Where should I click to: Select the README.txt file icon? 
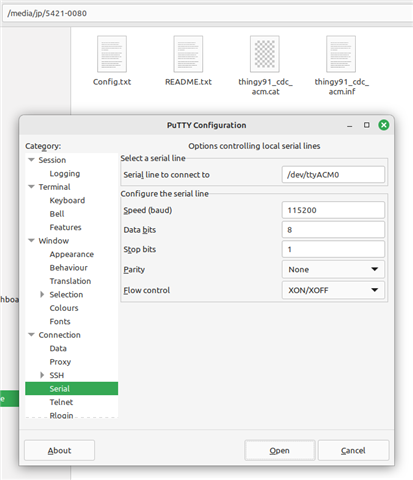pos(188,54)
